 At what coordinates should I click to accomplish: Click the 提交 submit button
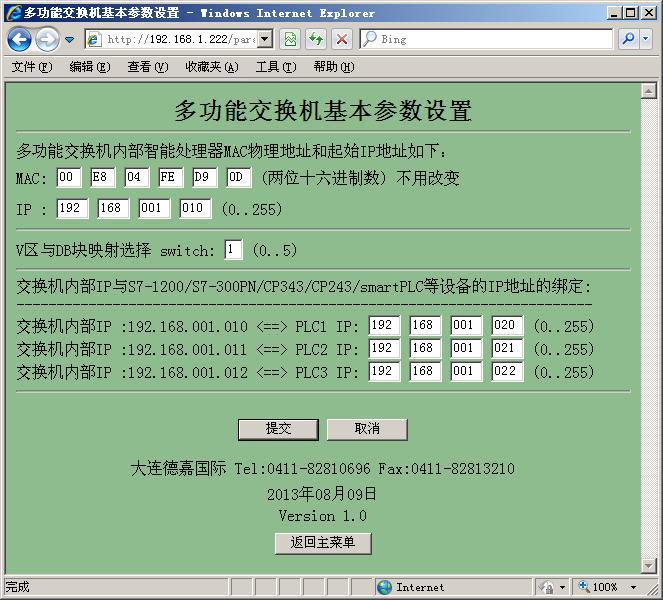pyautogui.click(x=277, y=429)
